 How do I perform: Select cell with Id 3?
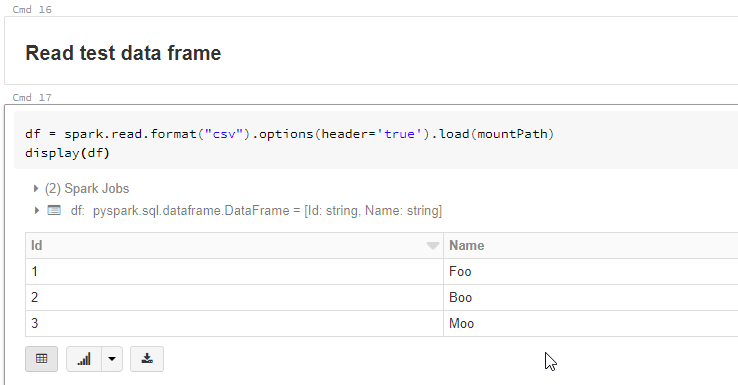tap(234, 323)
